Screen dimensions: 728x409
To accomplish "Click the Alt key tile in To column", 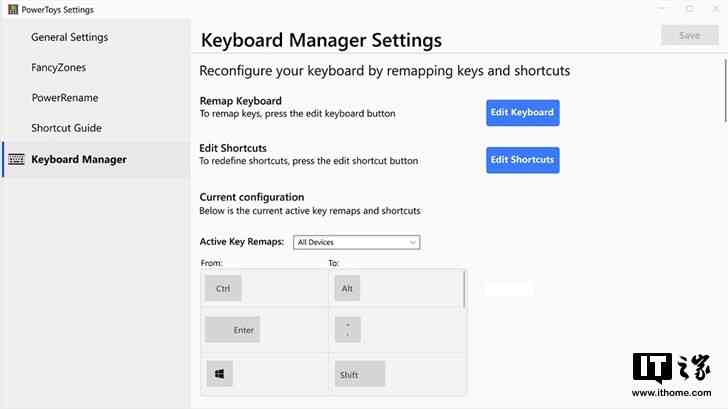I will (347, 288).
